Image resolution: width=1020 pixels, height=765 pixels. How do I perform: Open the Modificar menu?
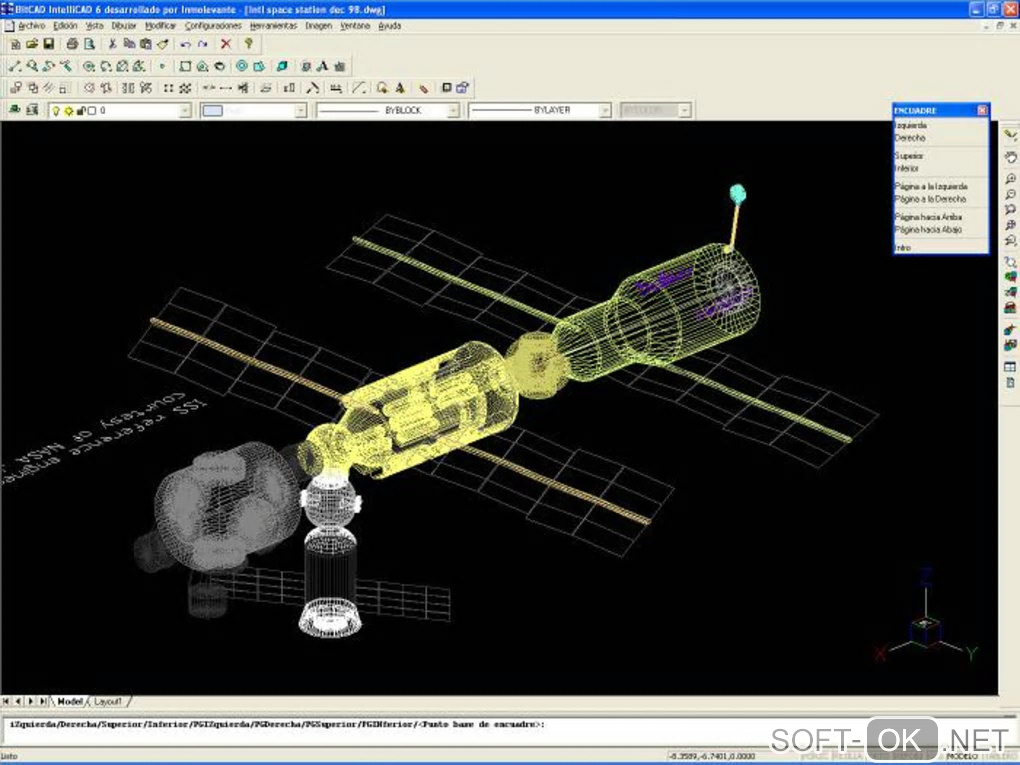point(160,26)
